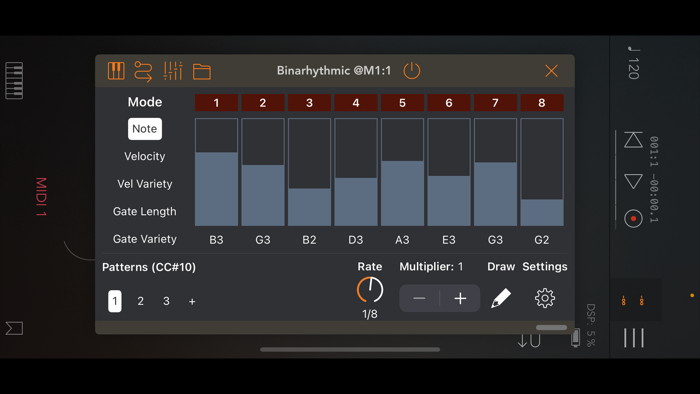Click the Multiplier: 1 label

pyautogui.click(x=431, y=267)
